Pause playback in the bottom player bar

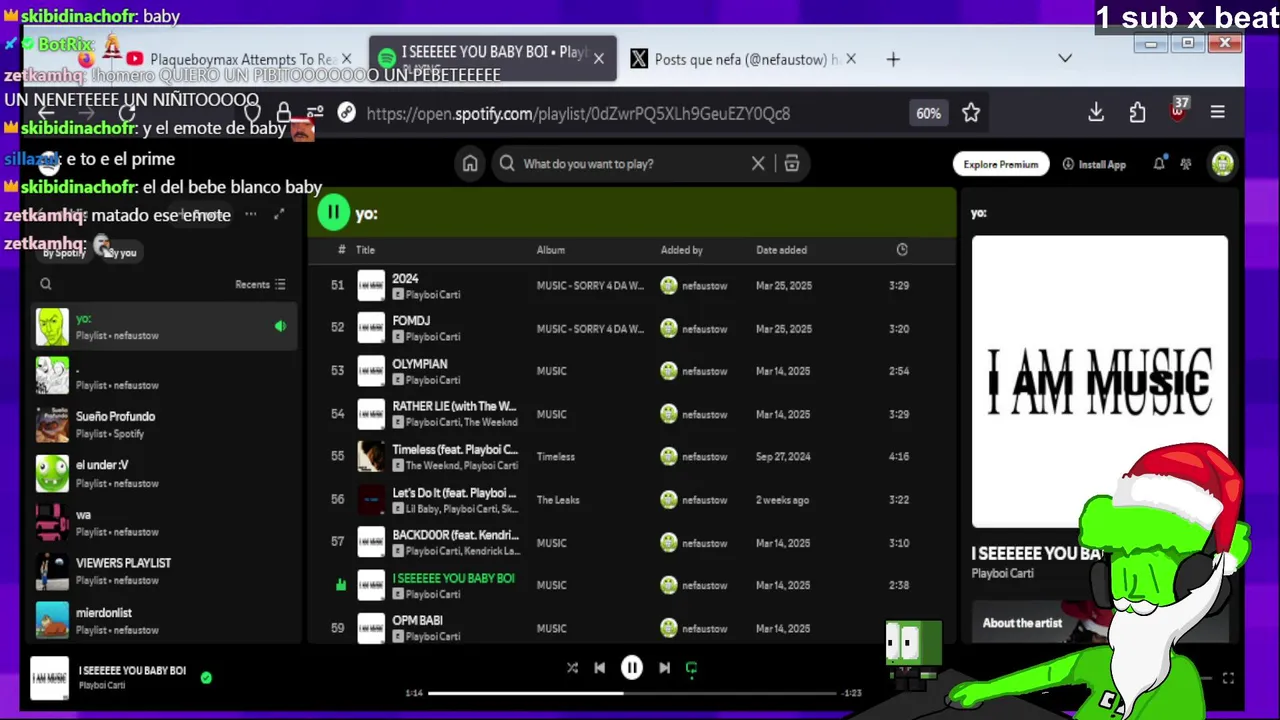632,668
